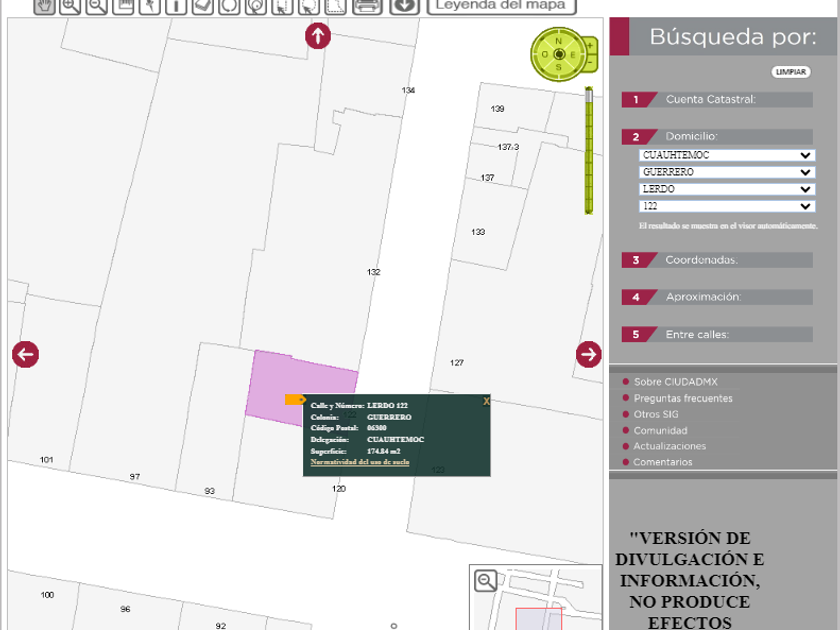Click N on the compass control
The width and height of the screenshot is (840, 630).
(x=559, y=41)
